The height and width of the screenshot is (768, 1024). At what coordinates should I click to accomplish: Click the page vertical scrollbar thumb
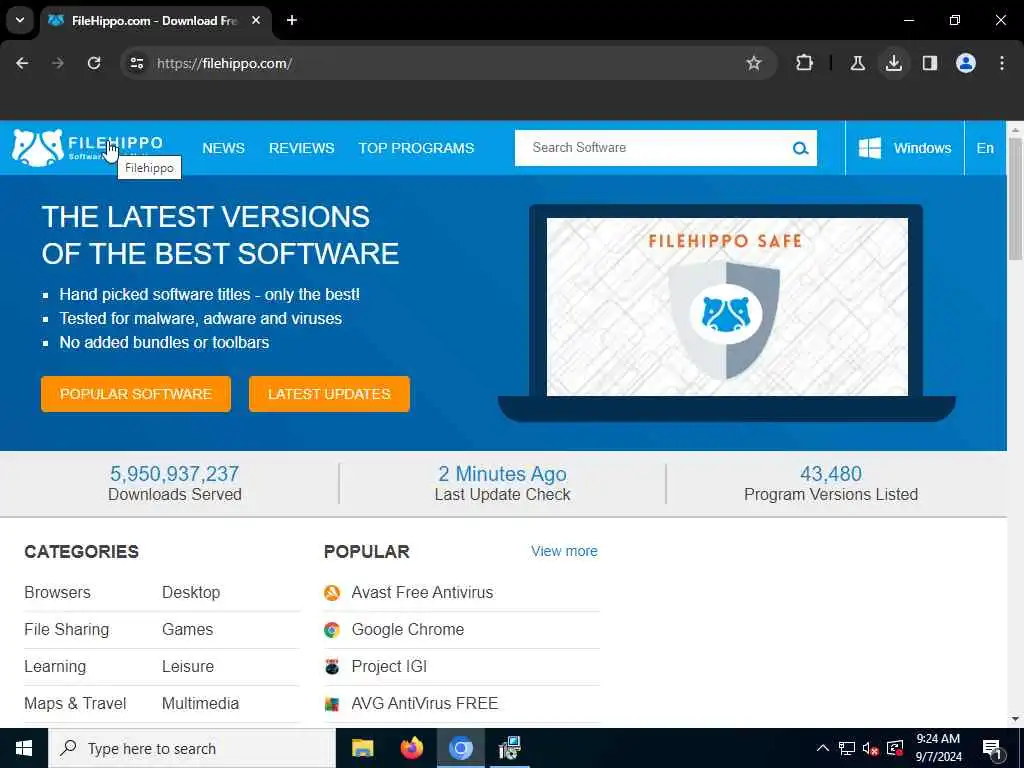click(1015, 198)
